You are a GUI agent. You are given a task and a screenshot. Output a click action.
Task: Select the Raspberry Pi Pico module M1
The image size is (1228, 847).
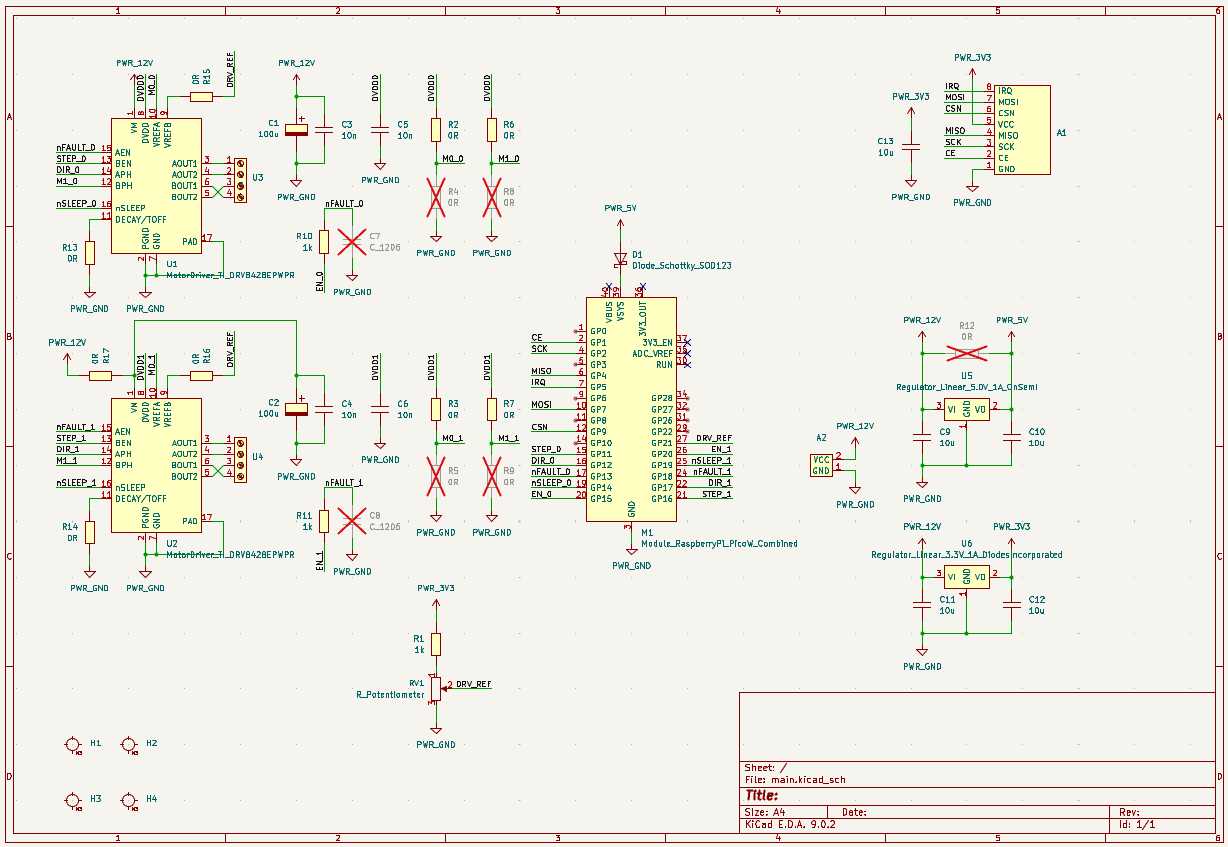(x=631, y=410)
